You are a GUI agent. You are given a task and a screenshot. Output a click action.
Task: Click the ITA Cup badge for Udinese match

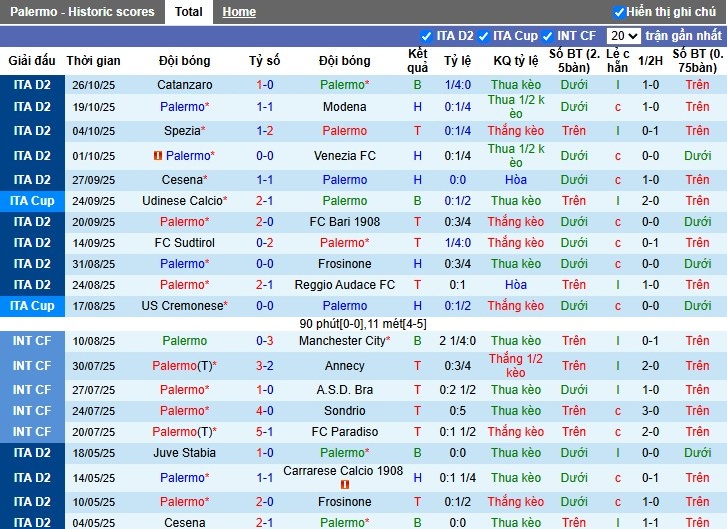(x=33, y=200)
